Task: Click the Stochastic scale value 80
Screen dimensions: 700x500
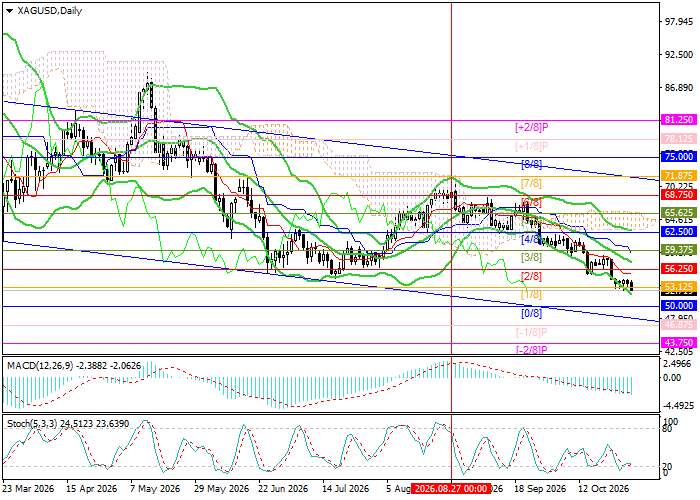Action: (667, 429)
